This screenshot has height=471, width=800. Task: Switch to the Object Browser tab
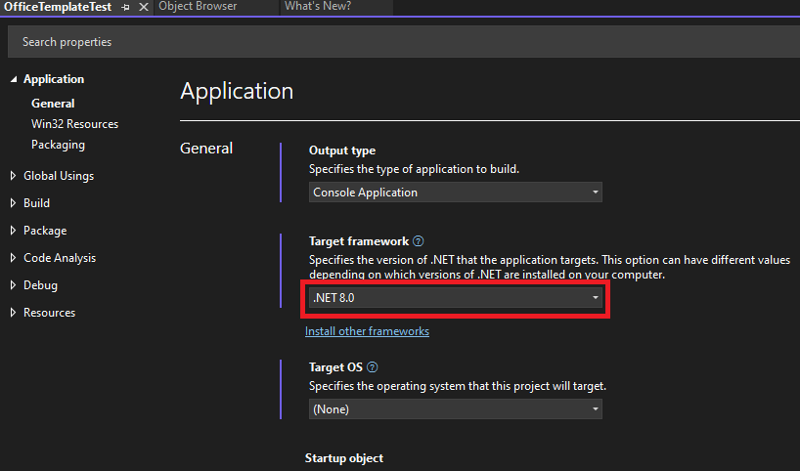[x=197, y=6]
